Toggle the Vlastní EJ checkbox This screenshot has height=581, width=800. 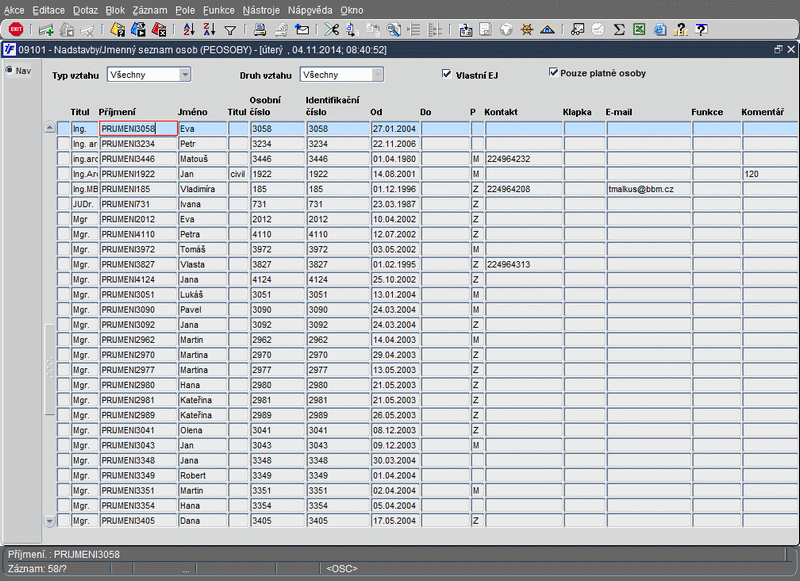[447, 74]
